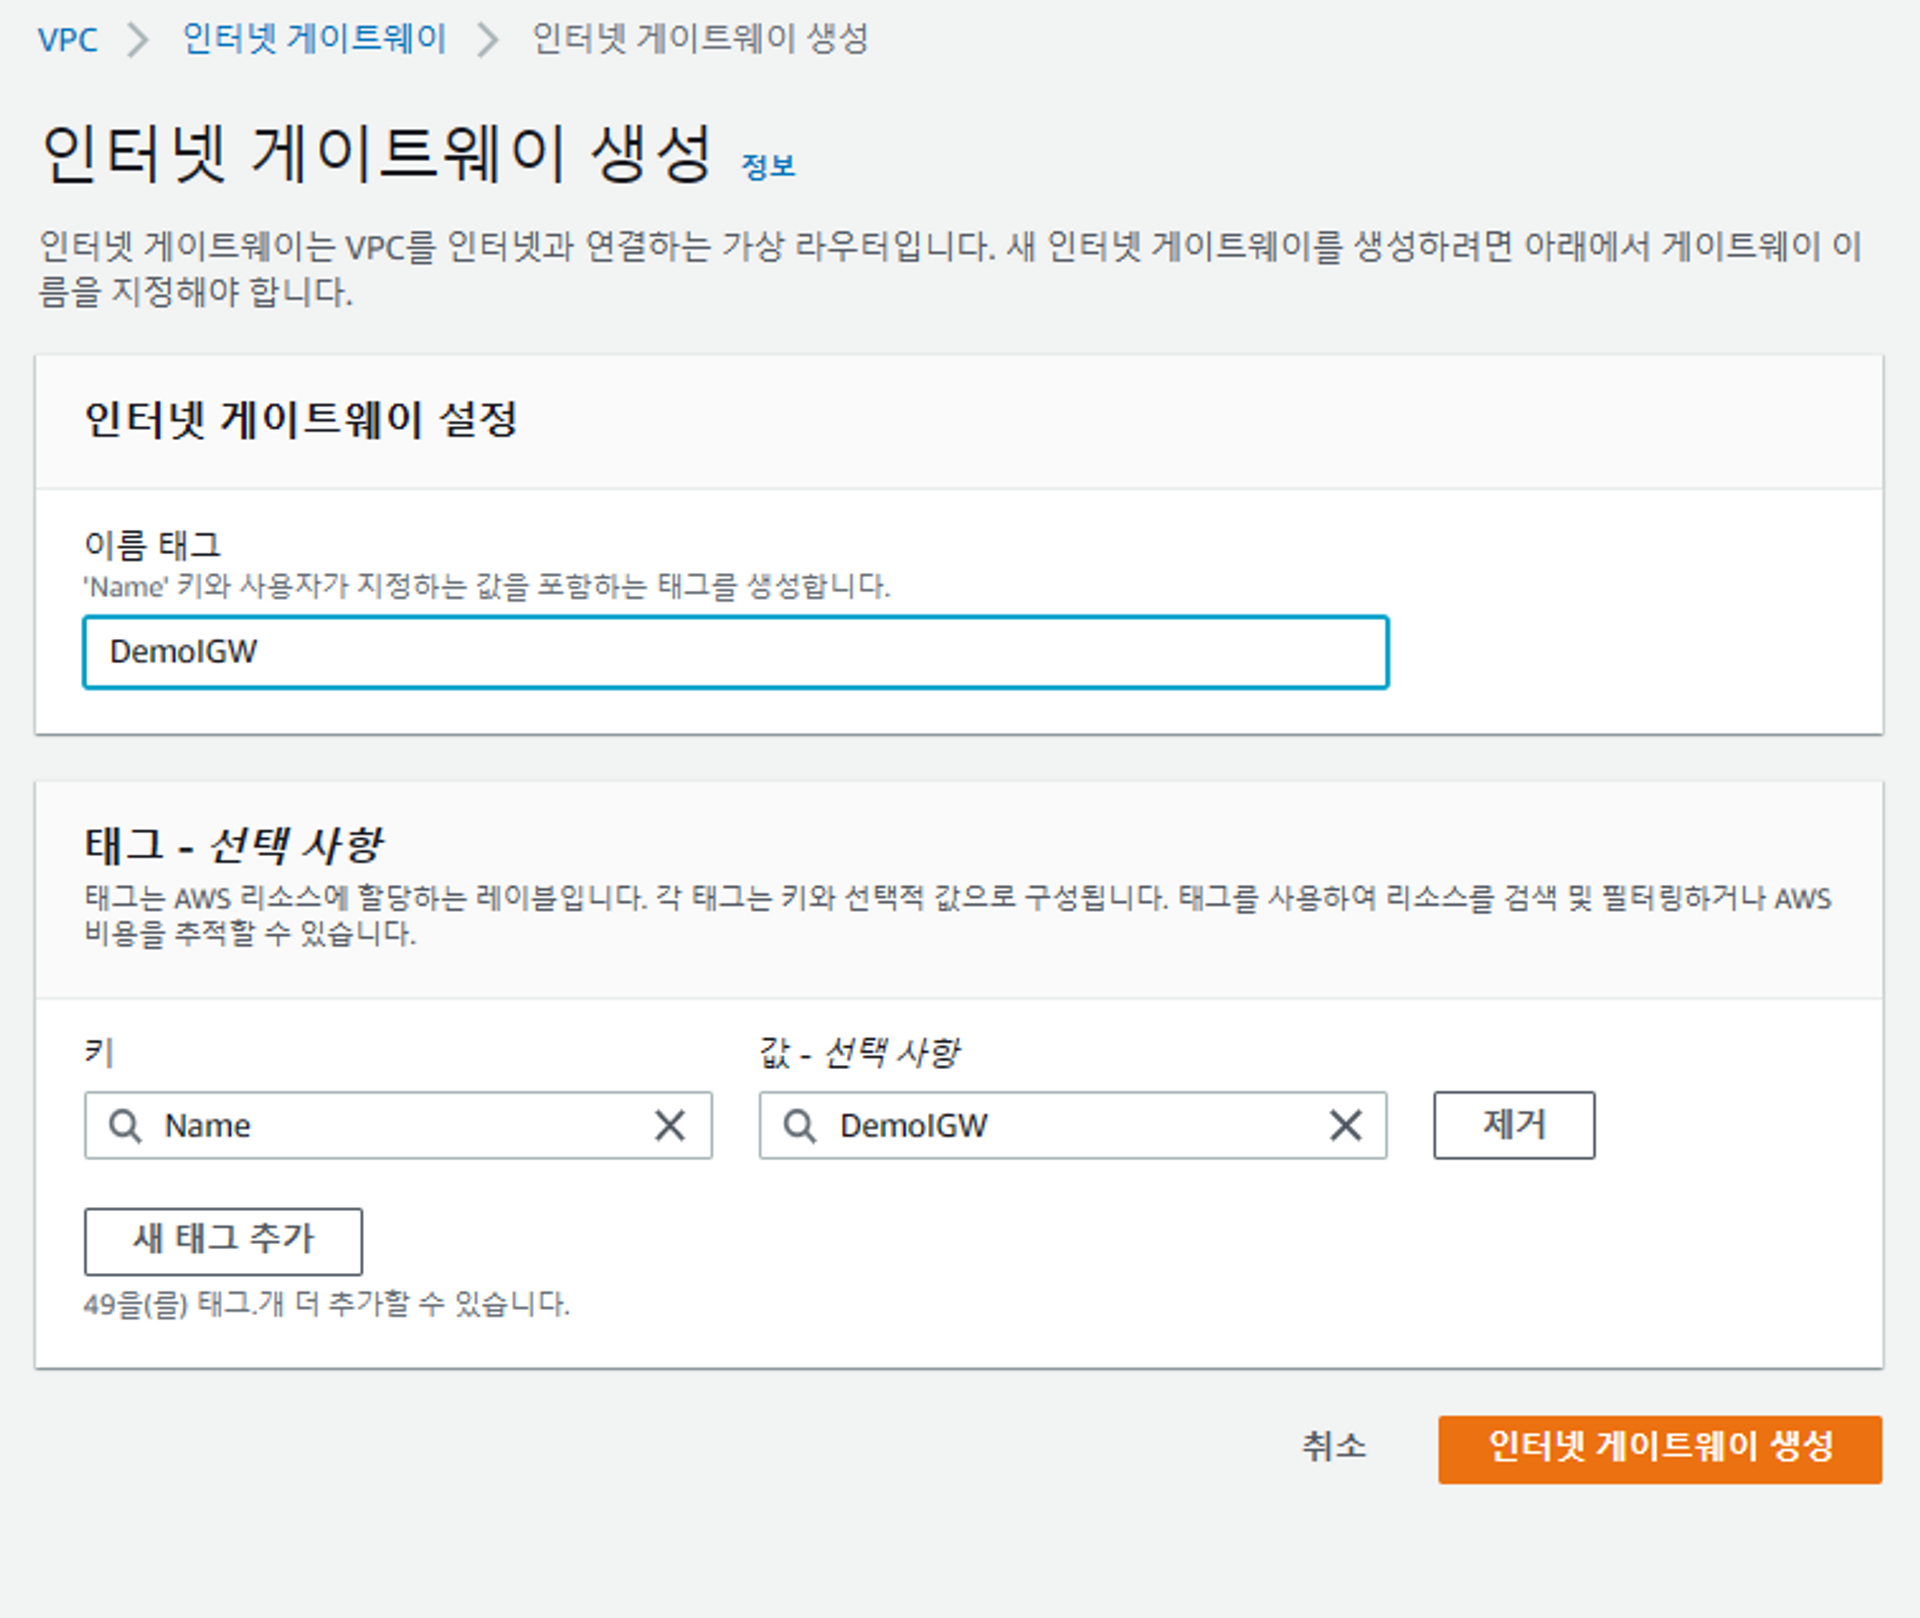
Task: Focus the 이름 태그 input containing DemoIGW
Action: [735, 652]
